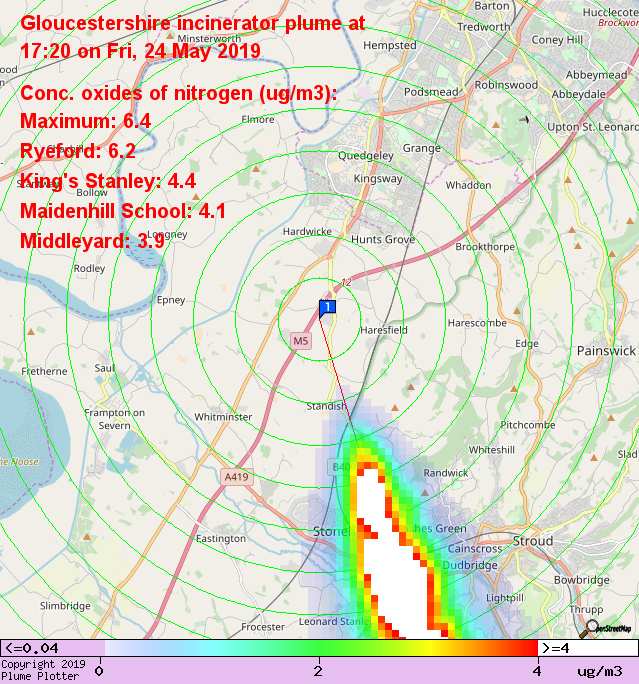Click the Dudbridge place label
Viewport: 639px width, 684px height.
coord(470,566)
